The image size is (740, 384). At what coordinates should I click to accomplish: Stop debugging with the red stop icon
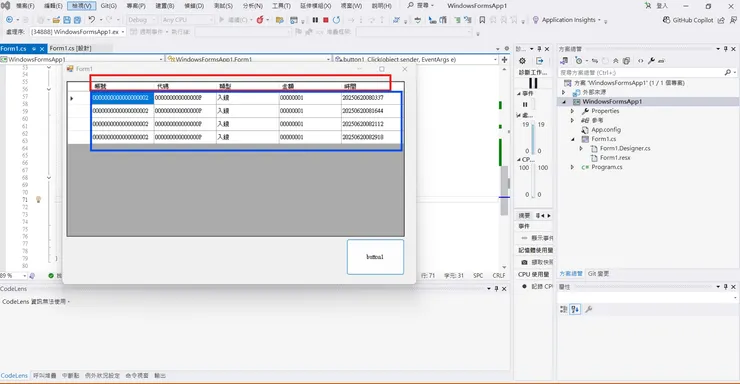(326, 20)
